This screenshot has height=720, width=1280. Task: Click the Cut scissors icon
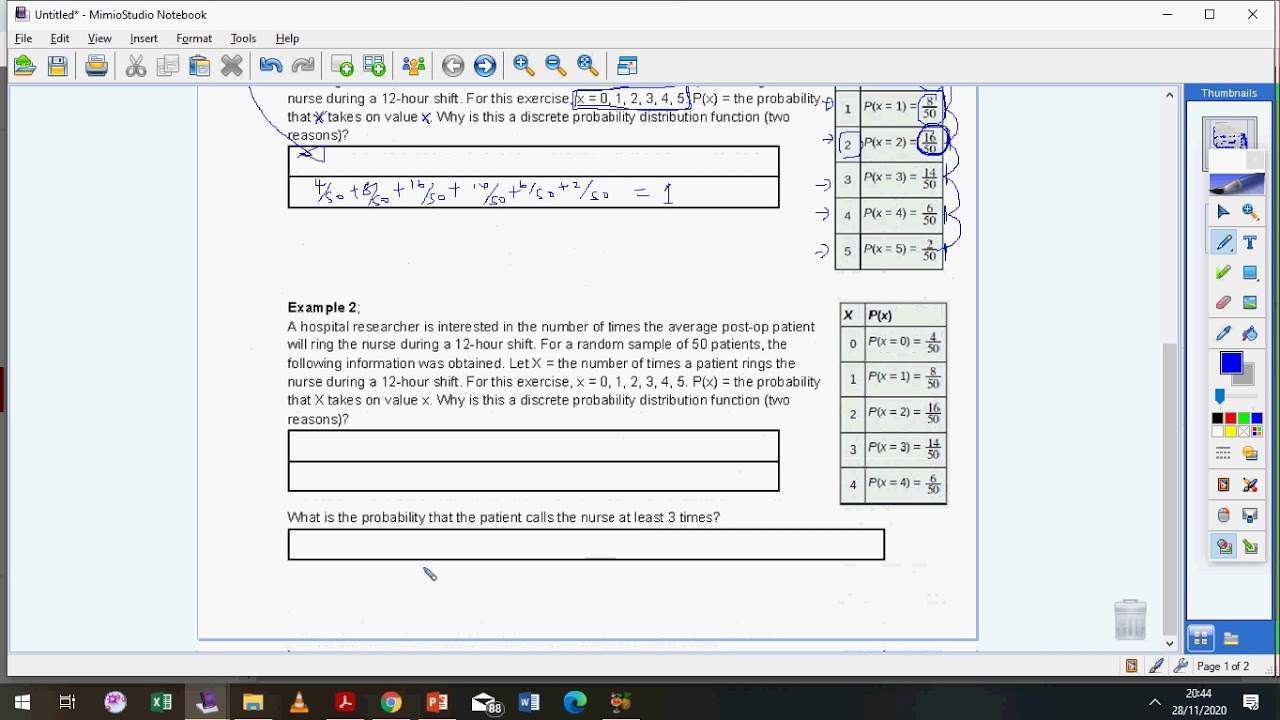pos(136,66)
